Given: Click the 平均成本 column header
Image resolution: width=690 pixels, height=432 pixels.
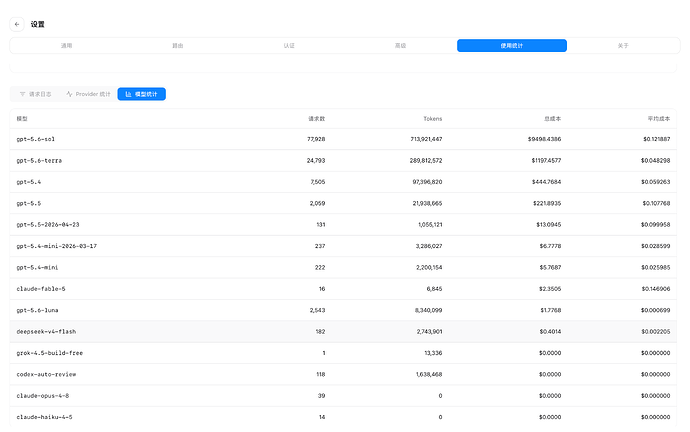Looking at the screenshot, I should pos(659,119).
